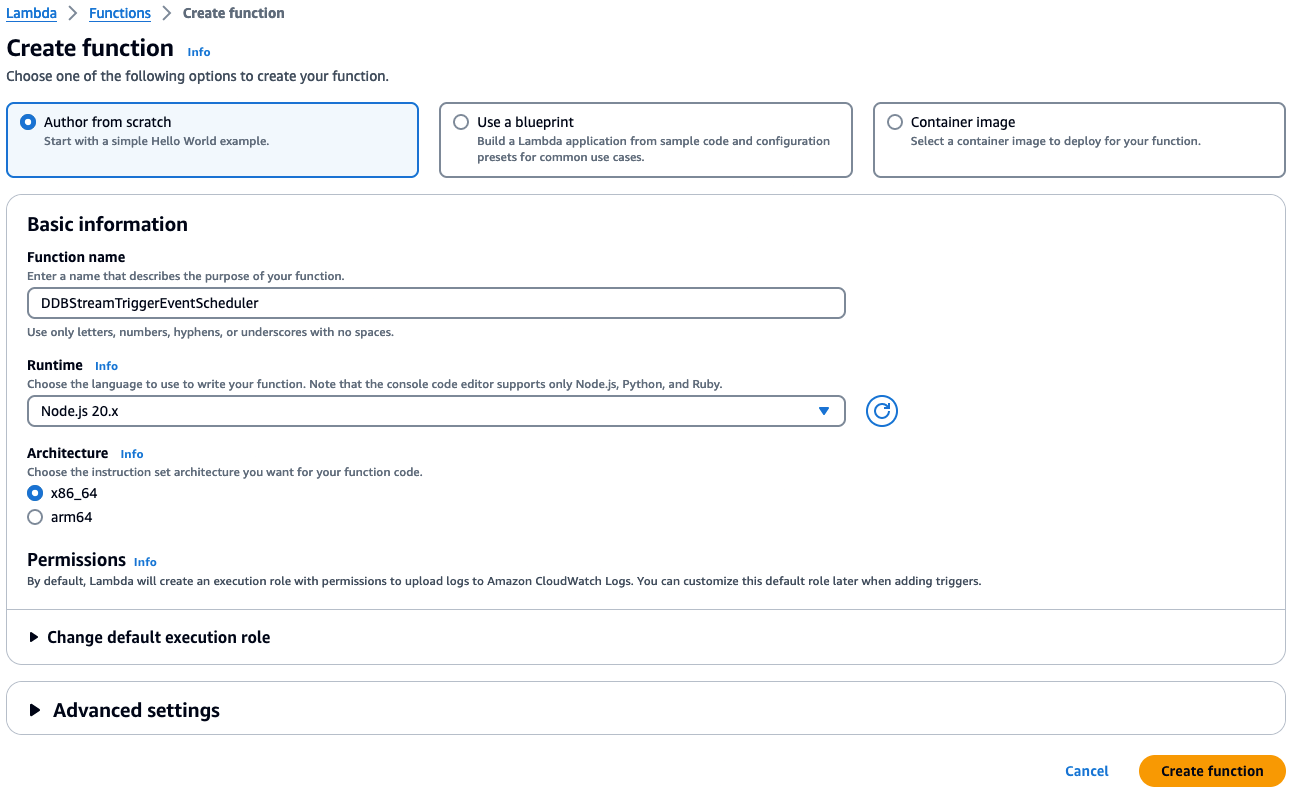Screen dimensions: 1293x791
Task: Click inside the Function name input field
Action: (435, 302)
